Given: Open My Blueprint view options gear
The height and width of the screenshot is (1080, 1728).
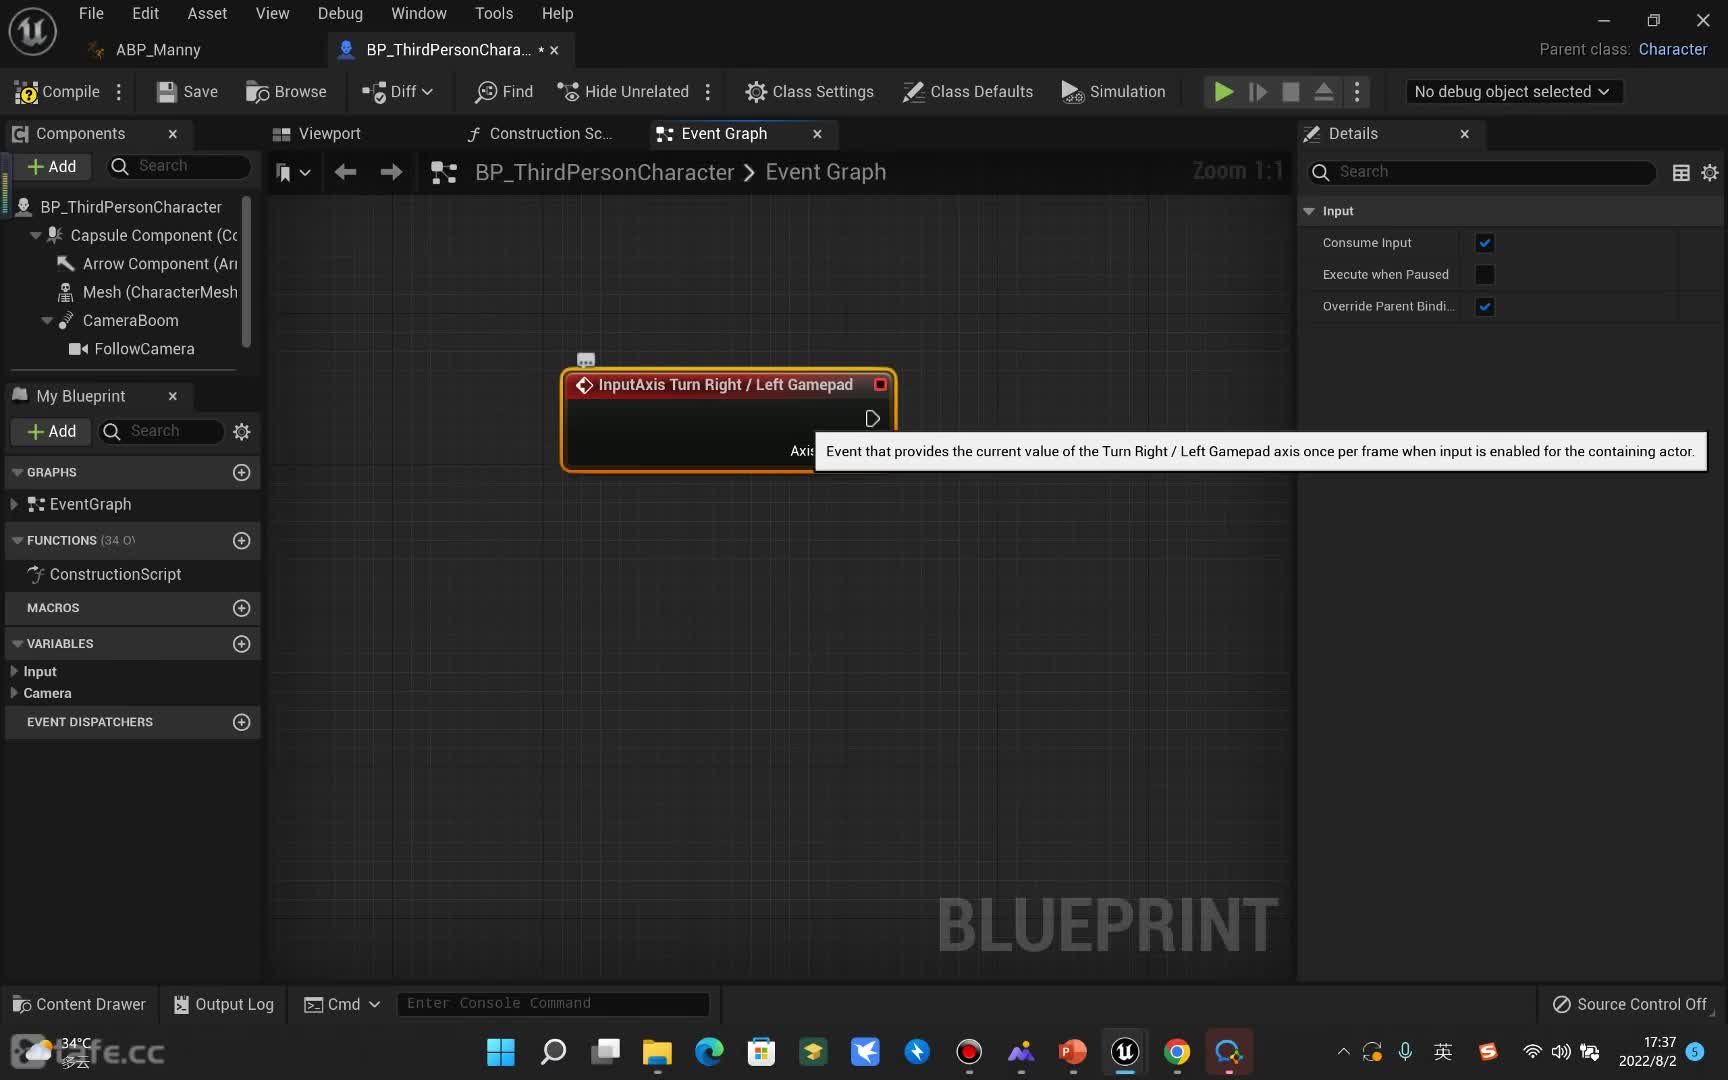Looking at the screenshot, I should click(x=241, y=432).
